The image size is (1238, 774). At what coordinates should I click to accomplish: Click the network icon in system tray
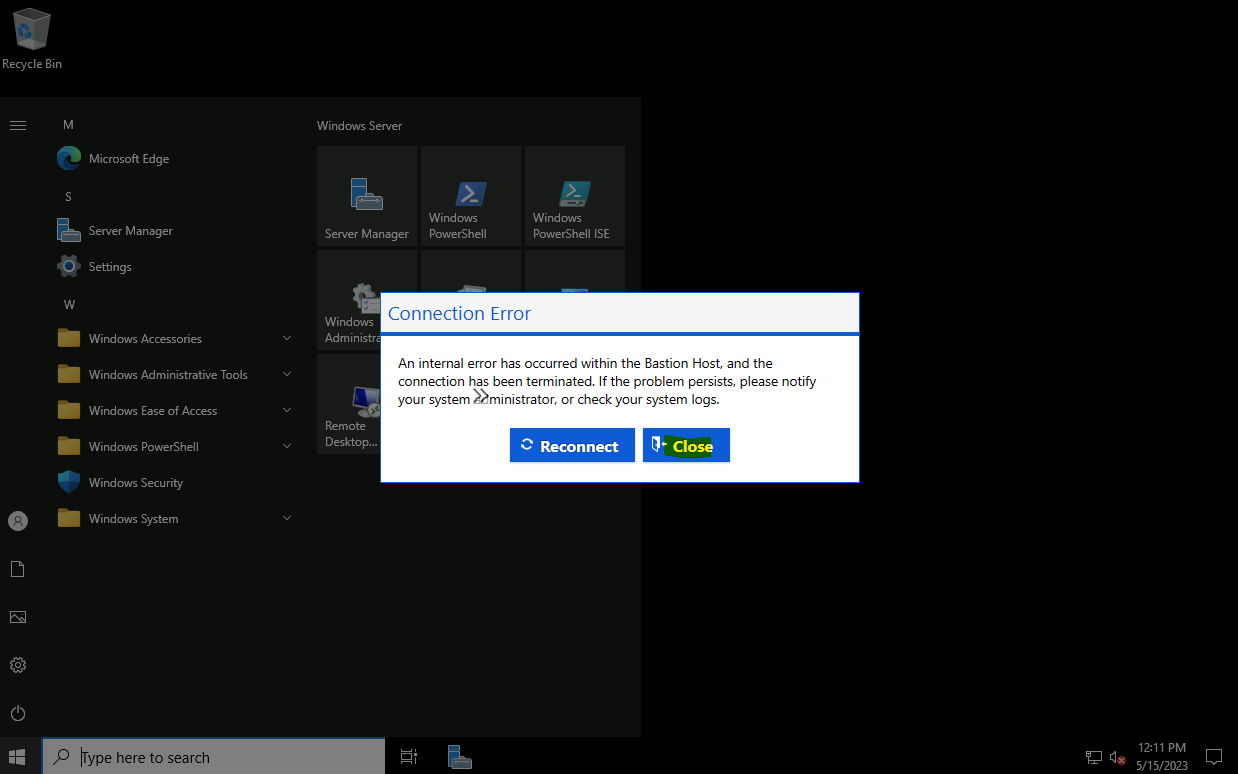coord(1094,757)
